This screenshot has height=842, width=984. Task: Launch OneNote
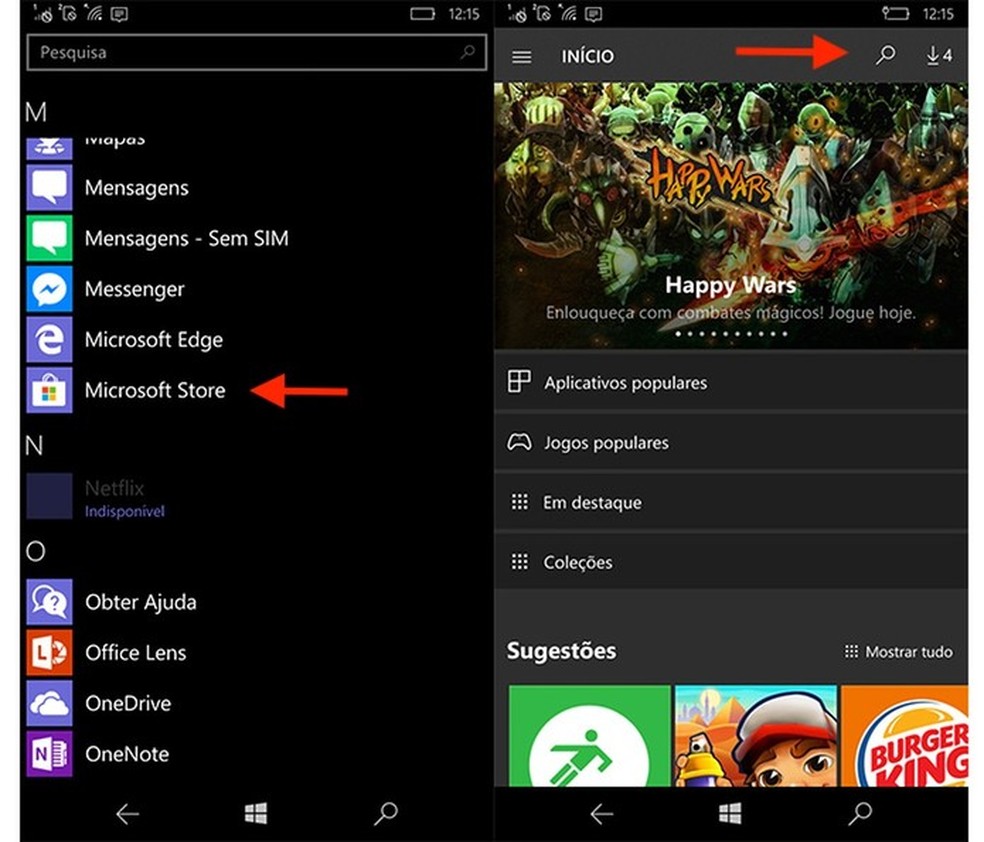coord(127,754)
